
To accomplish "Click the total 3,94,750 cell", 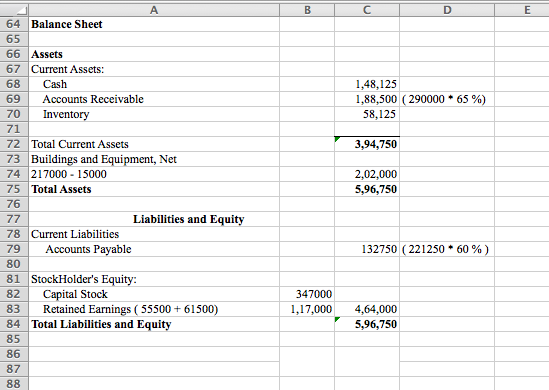I will point(367,144).
